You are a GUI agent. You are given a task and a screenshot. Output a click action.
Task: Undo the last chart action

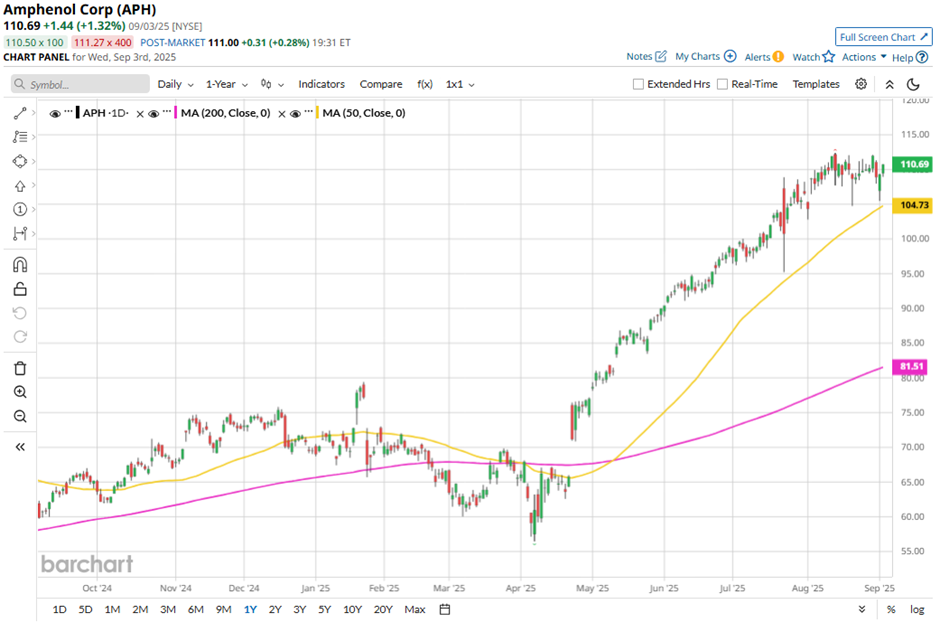tap(20, 313)
